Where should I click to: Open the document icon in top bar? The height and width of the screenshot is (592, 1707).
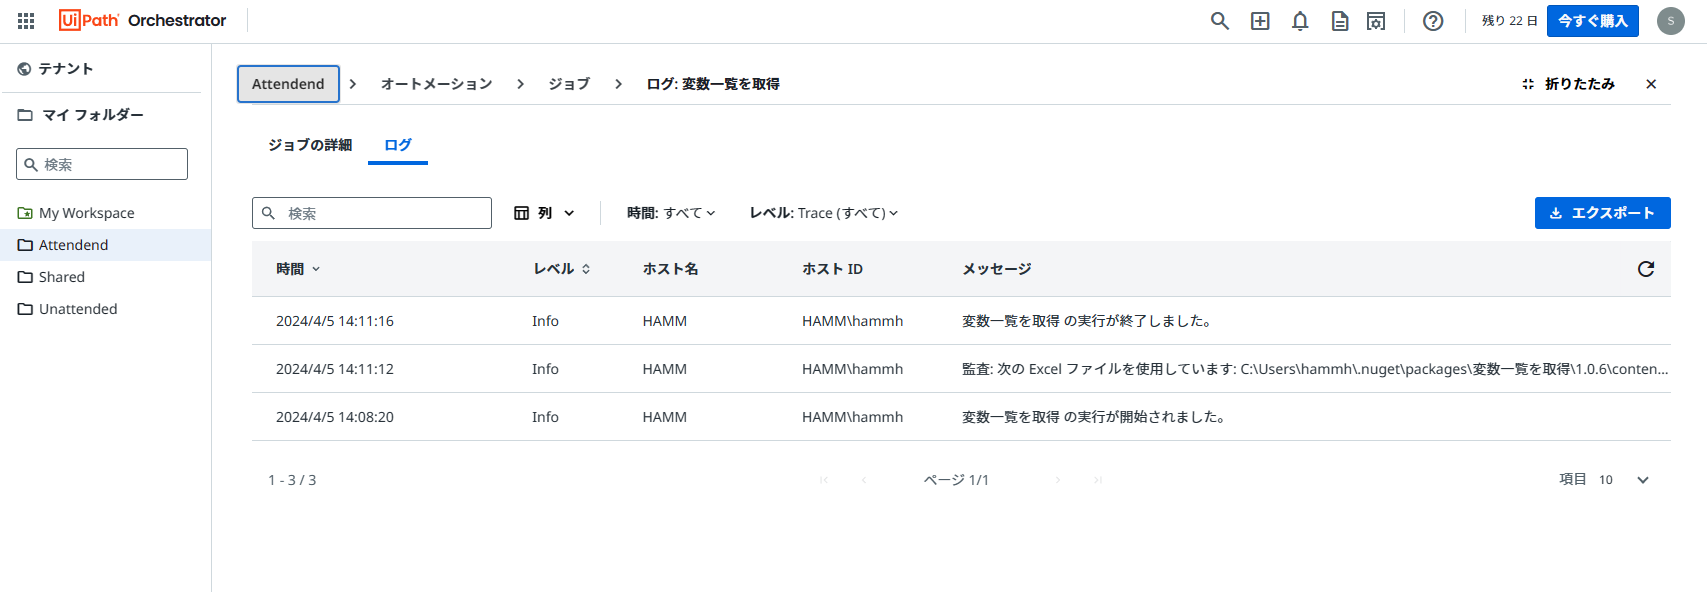coord(1340,21)
